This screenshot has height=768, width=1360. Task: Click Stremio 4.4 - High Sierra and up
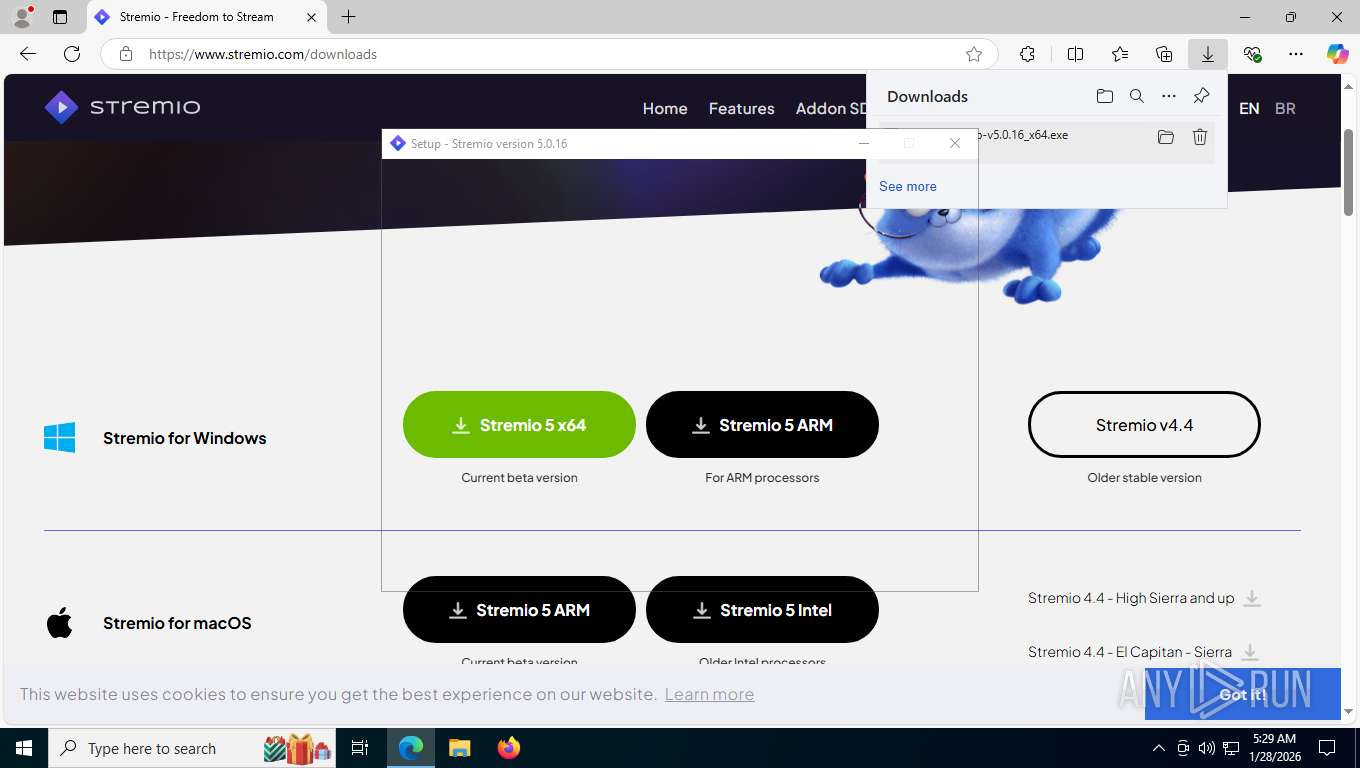coord(1131,598)
